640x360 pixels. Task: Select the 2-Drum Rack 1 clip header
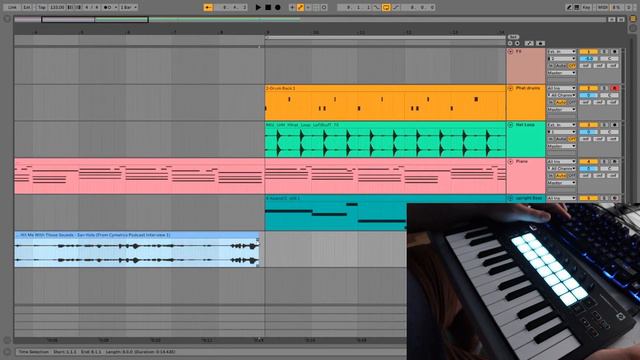(x=385, y=88)
